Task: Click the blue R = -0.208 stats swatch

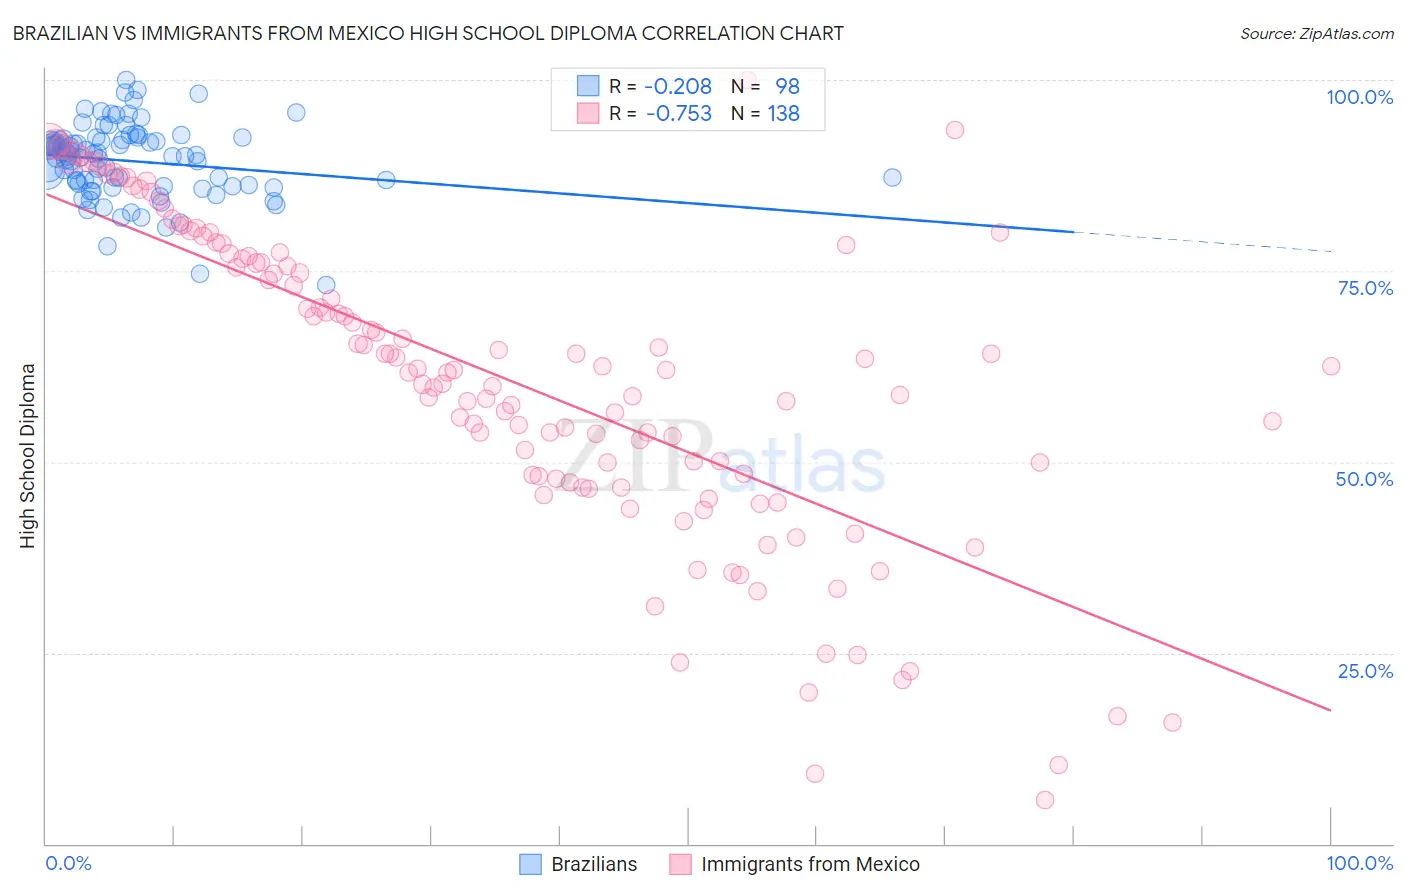Action: [588, 86]
